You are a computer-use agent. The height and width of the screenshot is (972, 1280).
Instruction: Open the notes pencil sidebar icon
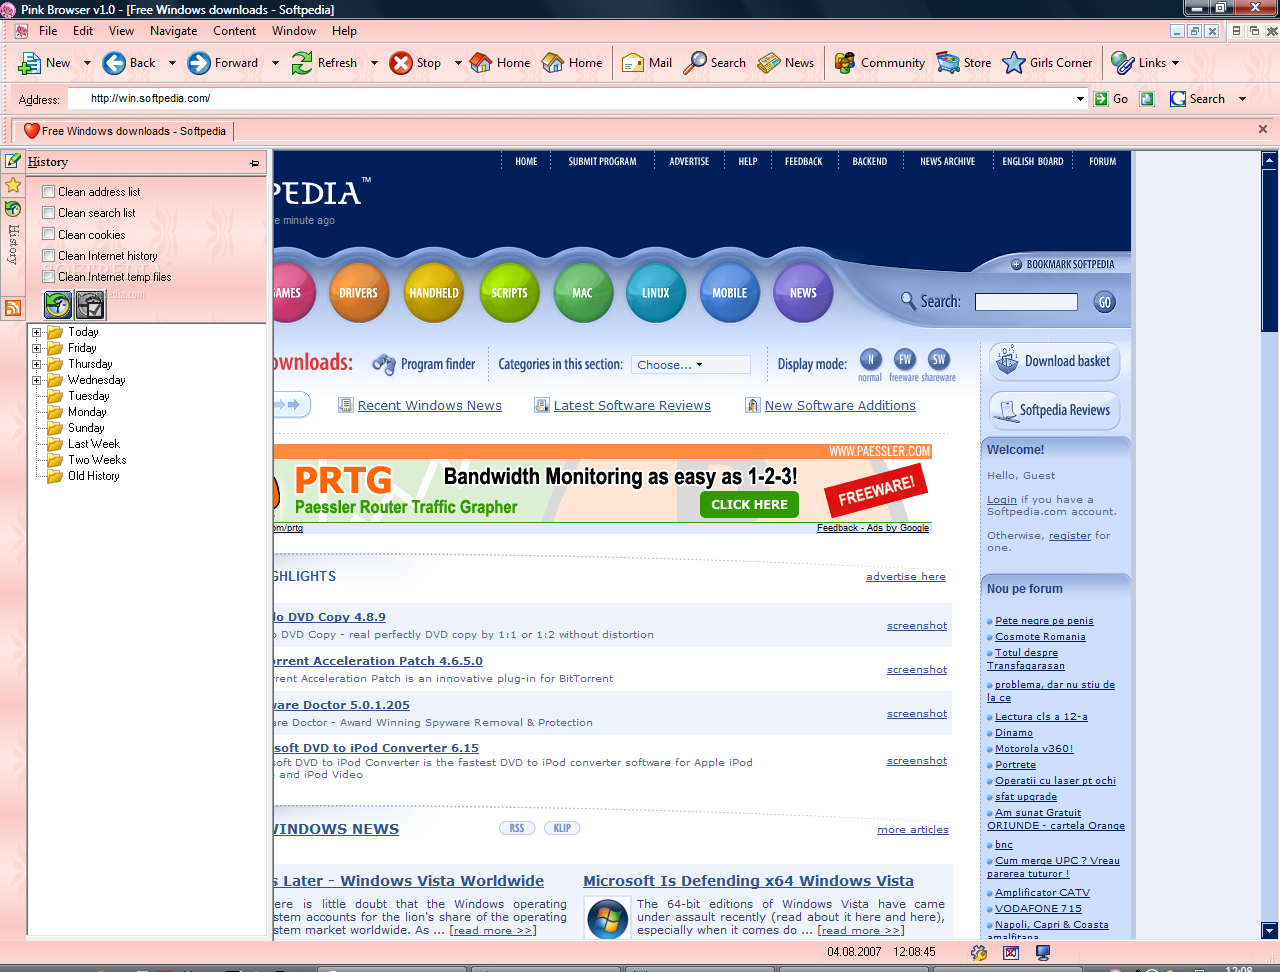[x=13, y=161]
